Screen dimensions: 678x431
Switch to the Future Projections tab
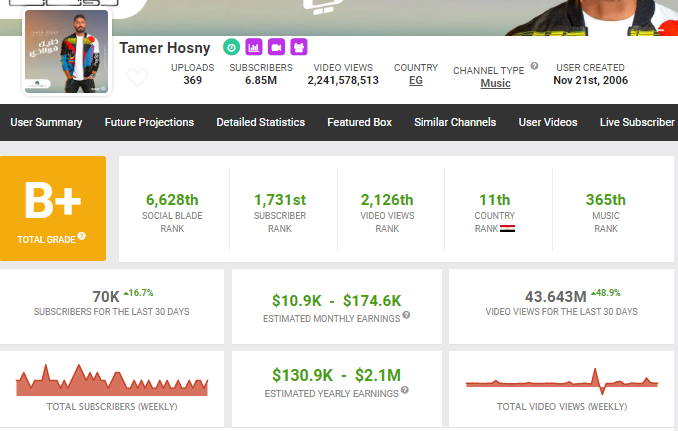tap(149, 122)
